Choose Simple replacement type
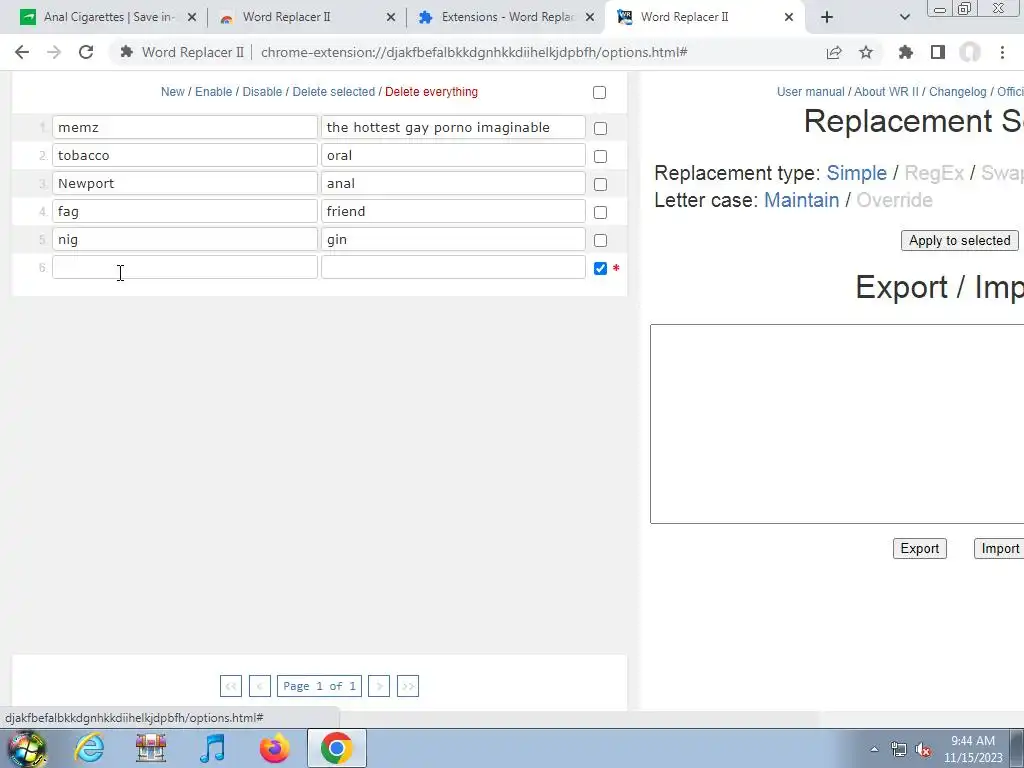The height and width of the screenshot is (768, 1024). 856,173
